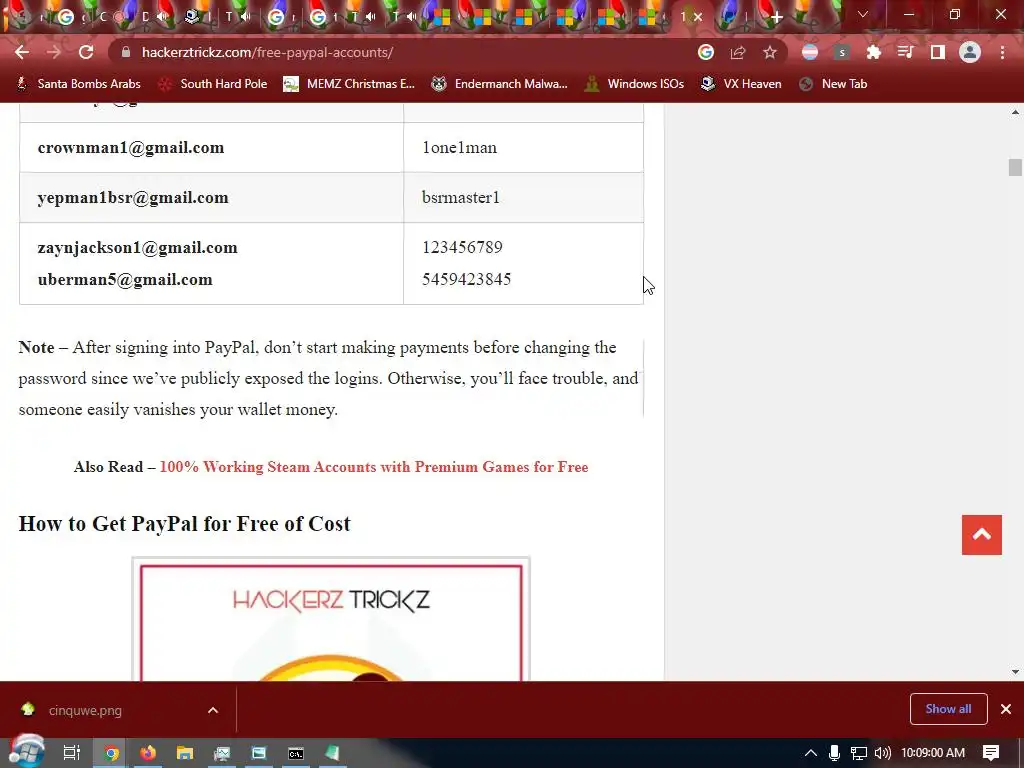Share this page using the share icon
Image resolution: width=1024 pixels, height=768 pixels.
[x=738, y=52]
